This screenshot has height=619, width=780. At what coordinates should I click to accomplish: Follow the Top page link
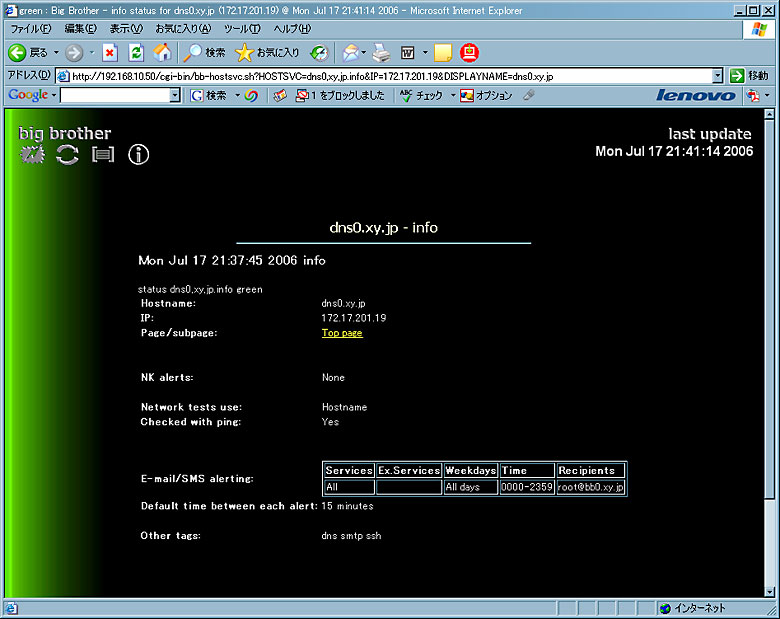342,333
